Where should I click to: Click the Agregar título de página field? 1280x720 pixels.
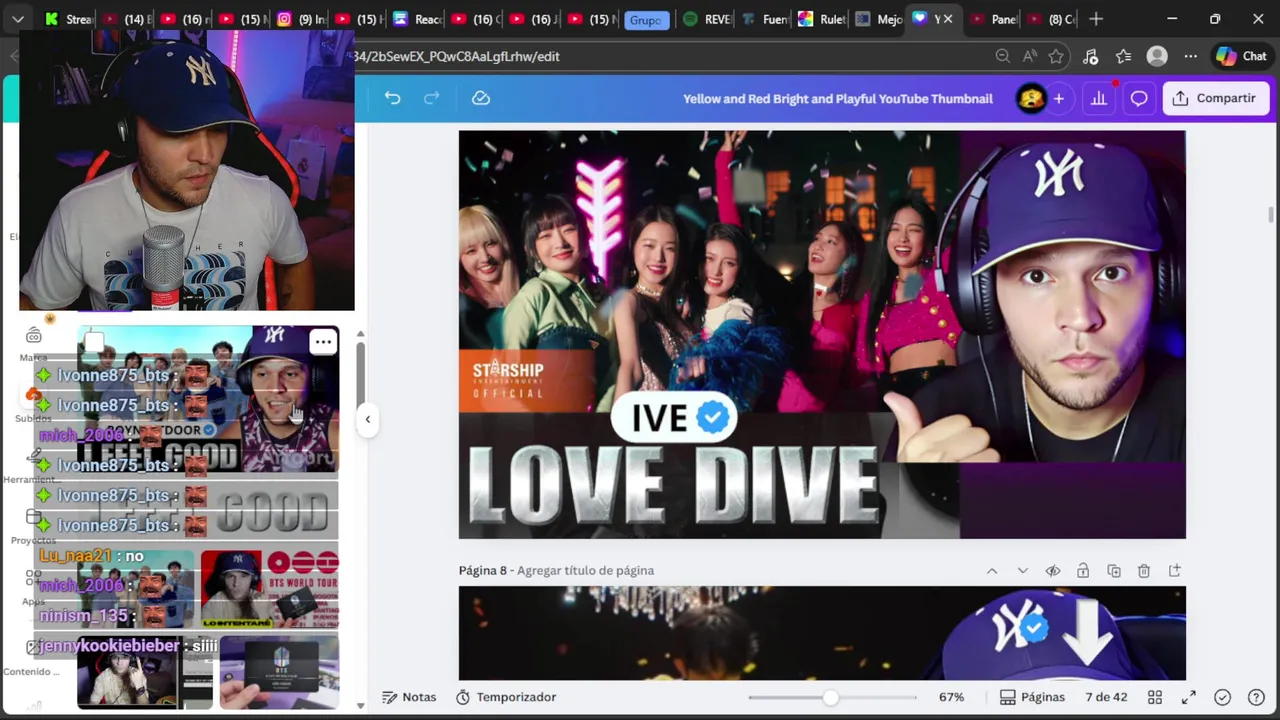(585, 570)
